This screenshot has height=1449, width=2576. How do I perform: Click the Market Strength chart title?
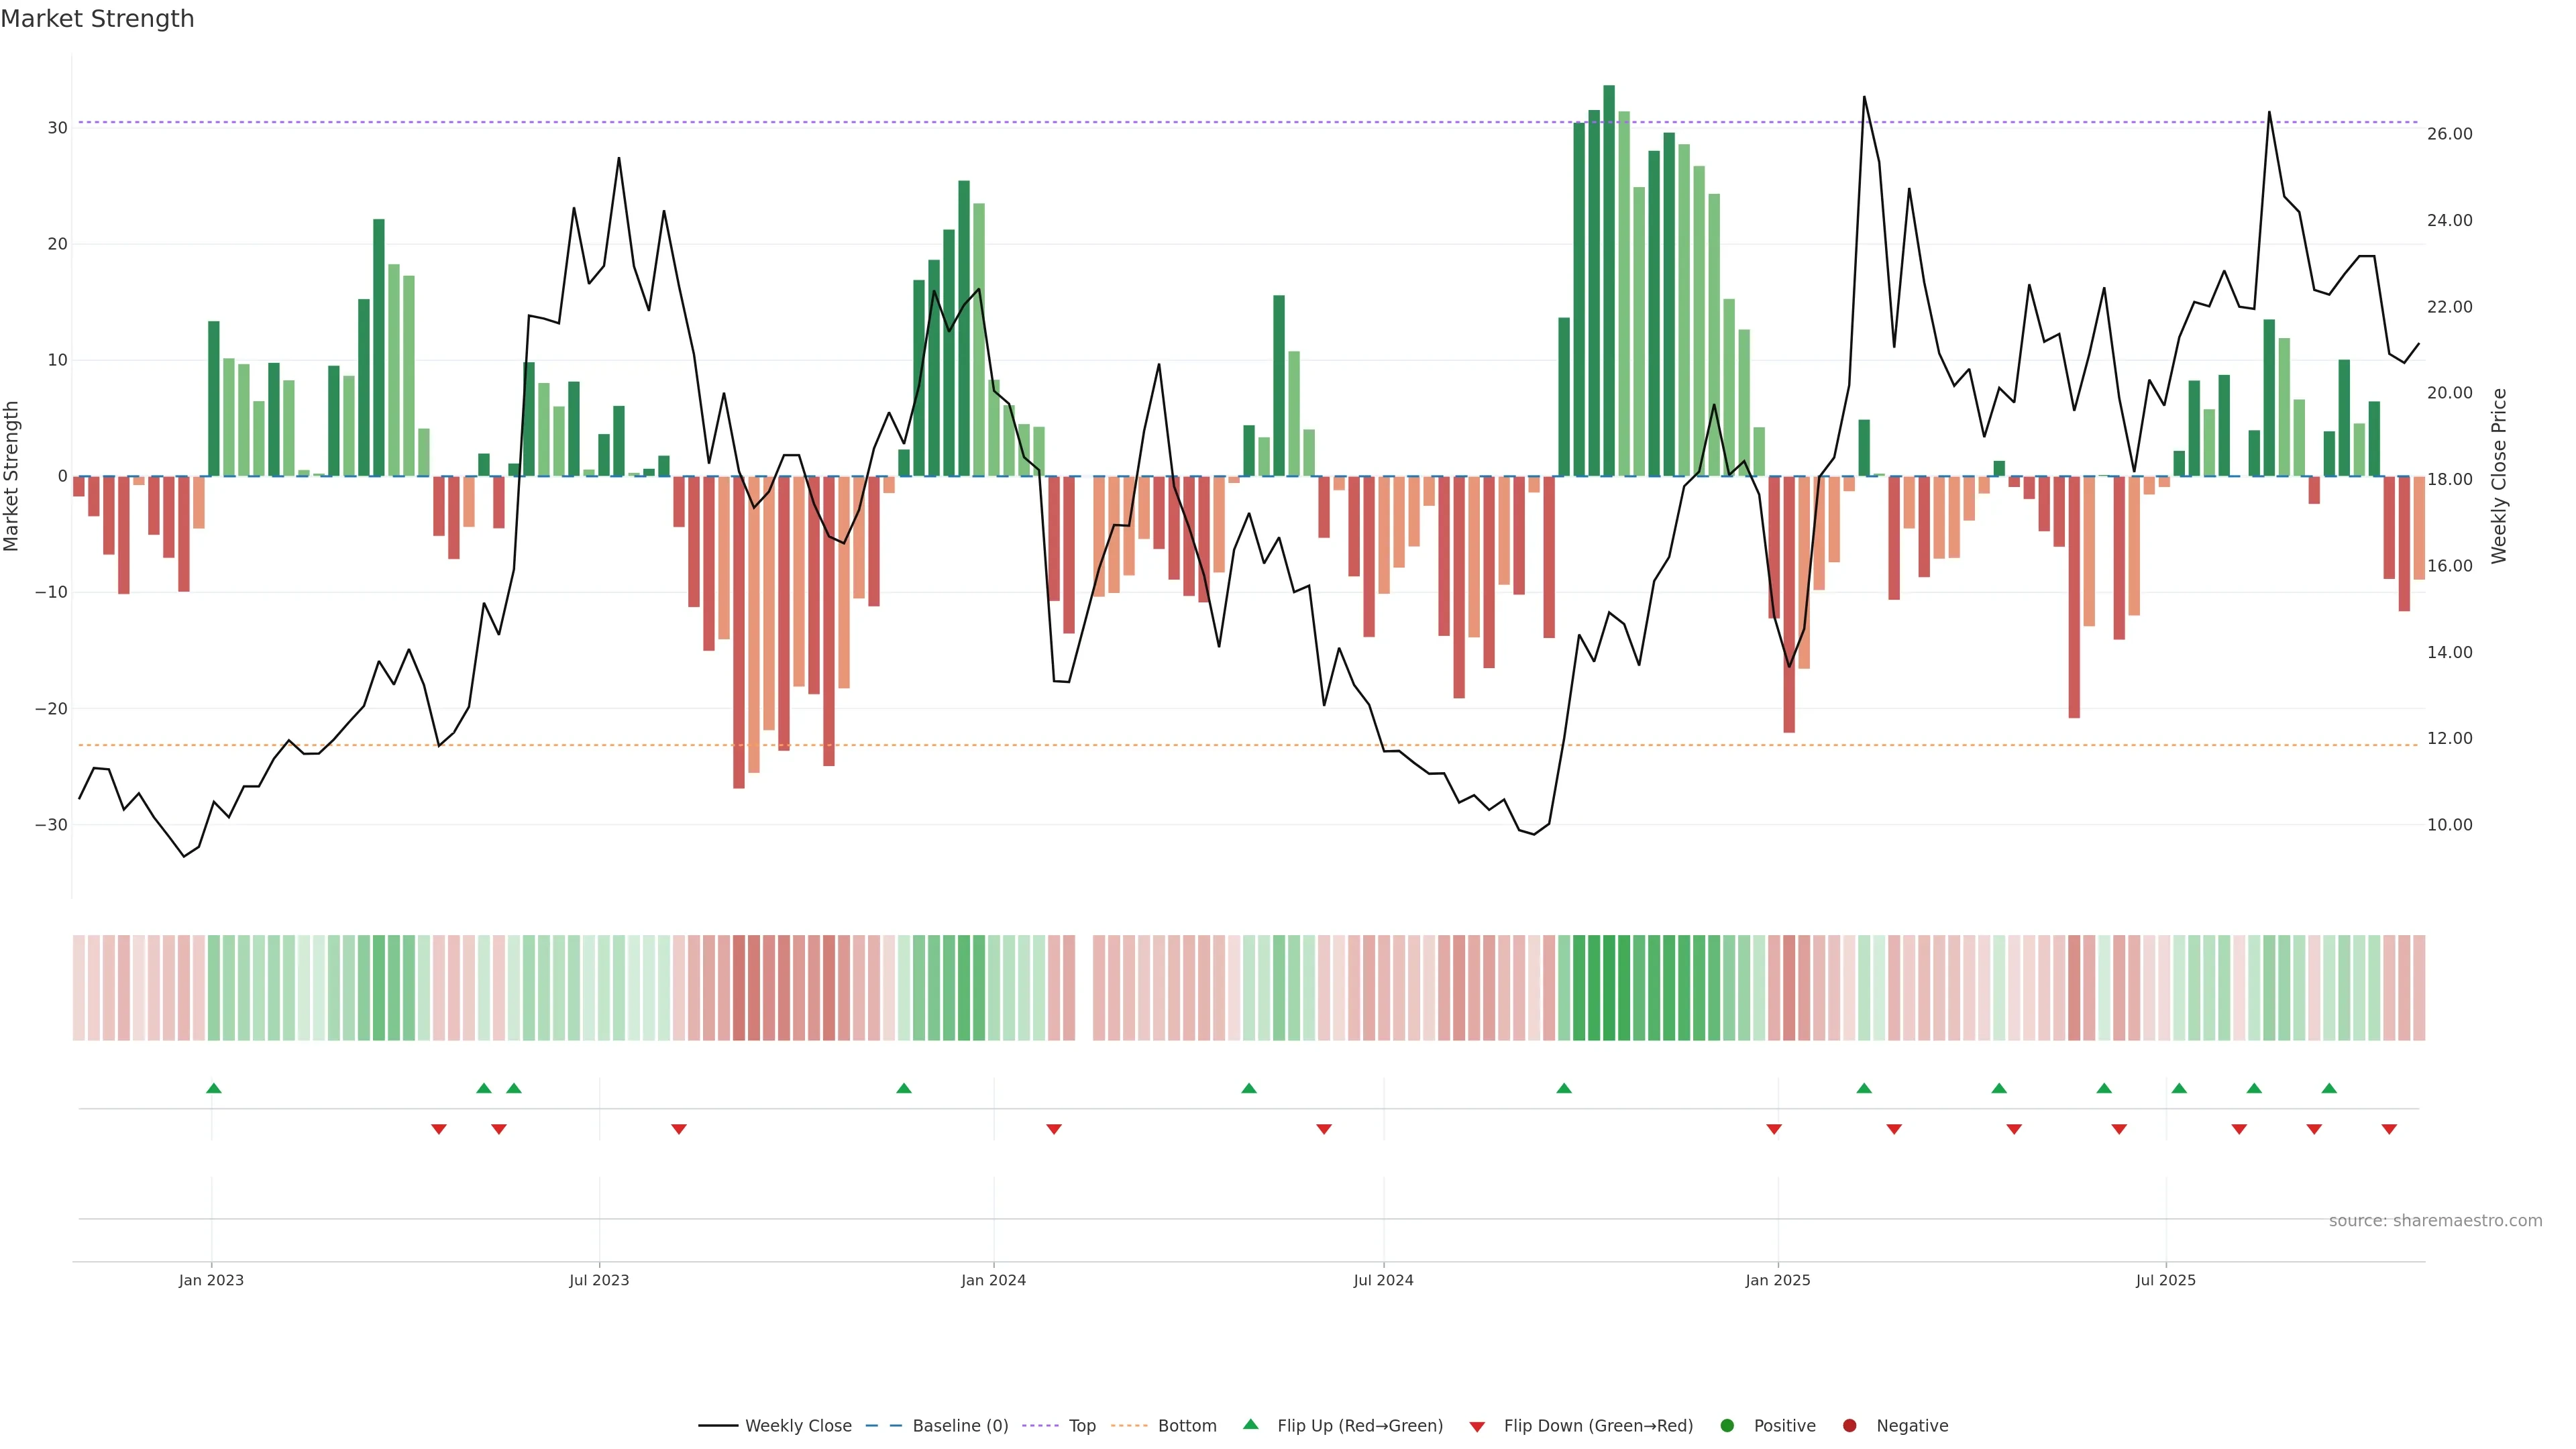pos(97,18)
